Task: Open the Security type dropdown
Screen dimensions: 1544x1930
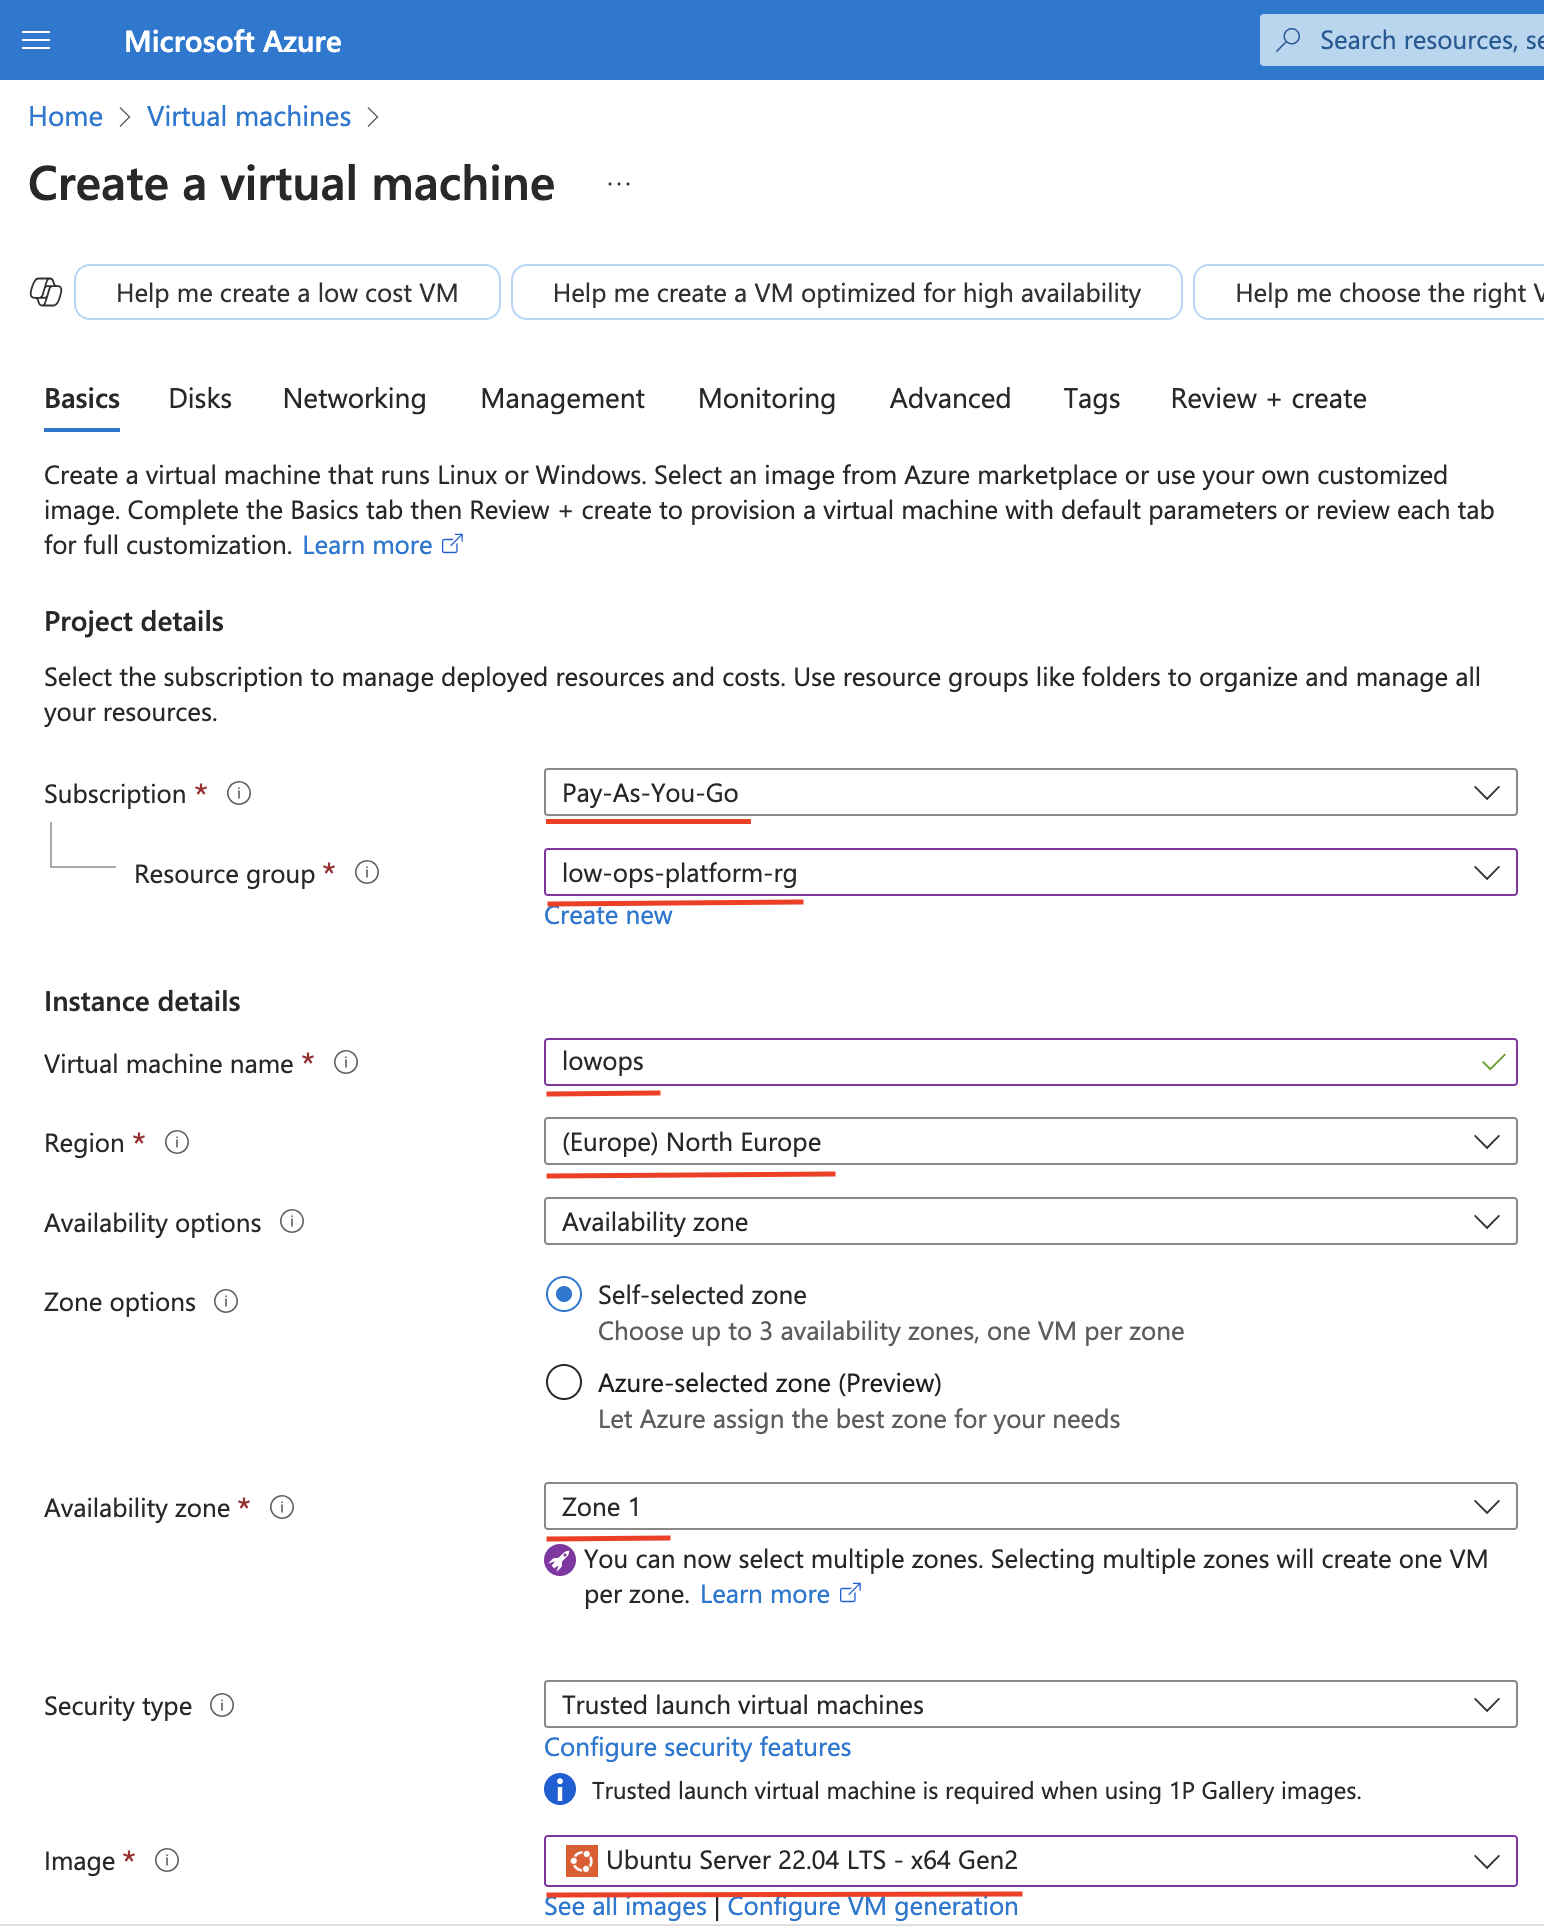Action: 1031,1704
